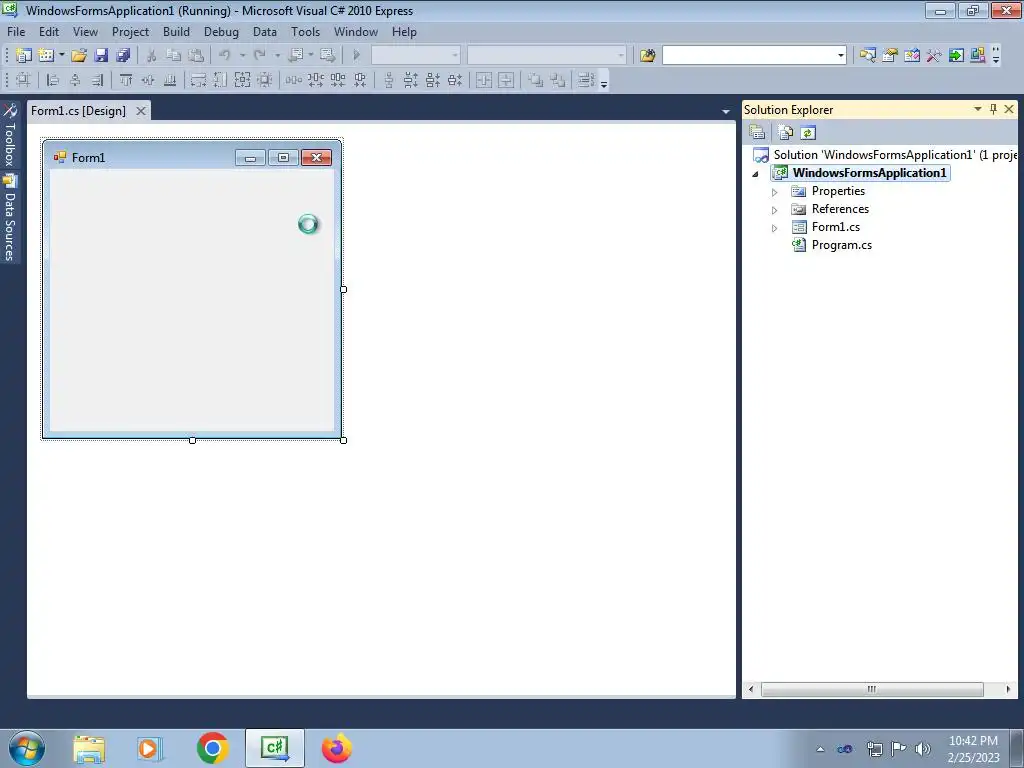Click the Copy toolbar icon
This screenshot has width=1024, height=768.
[173, 56]
